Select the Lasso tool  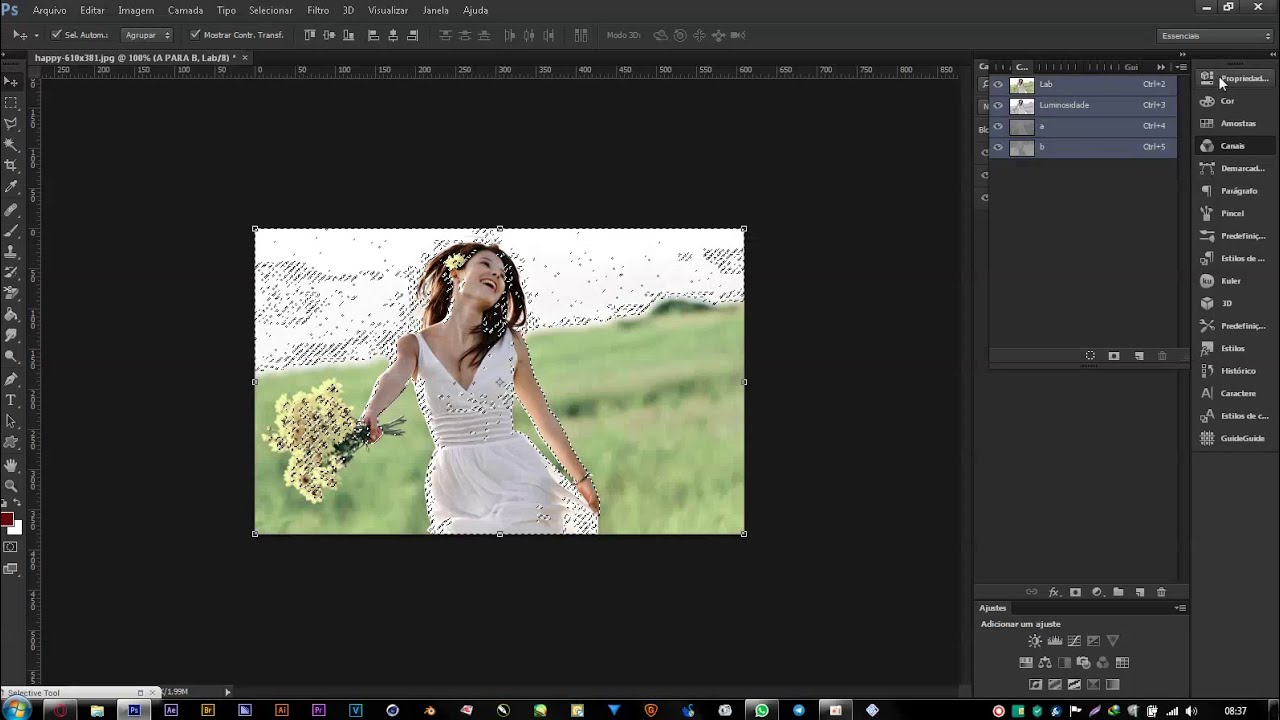11,123
